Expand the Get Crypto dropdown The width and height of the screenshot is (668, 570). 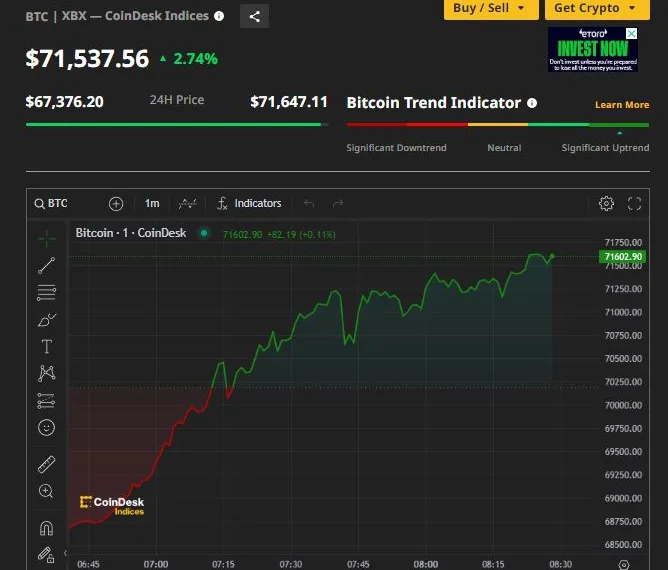coord(597,9)
